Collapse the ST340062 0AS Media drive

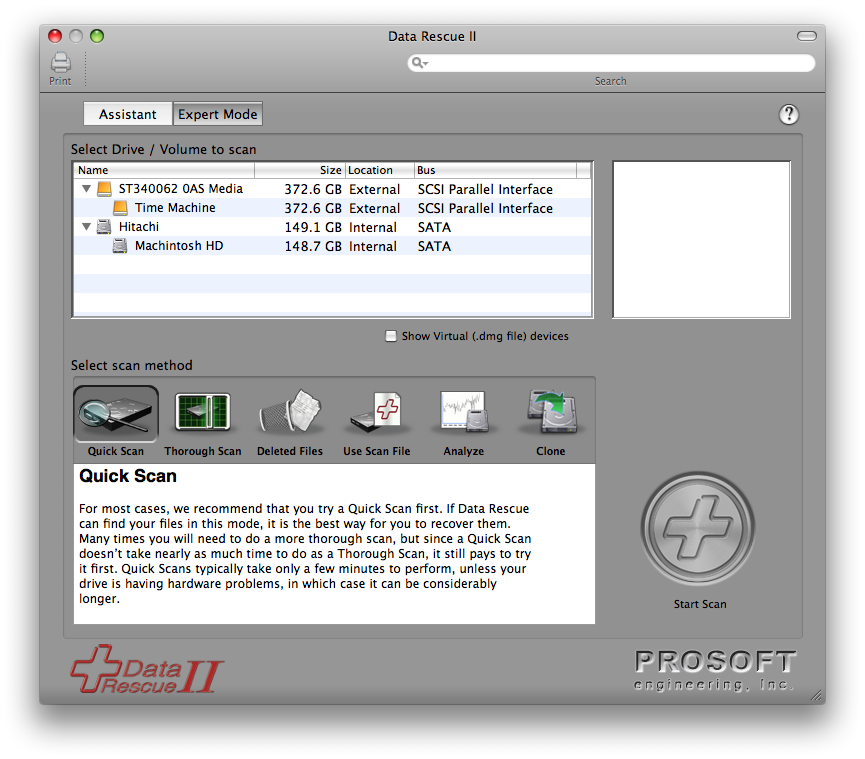tap(87, 189)
